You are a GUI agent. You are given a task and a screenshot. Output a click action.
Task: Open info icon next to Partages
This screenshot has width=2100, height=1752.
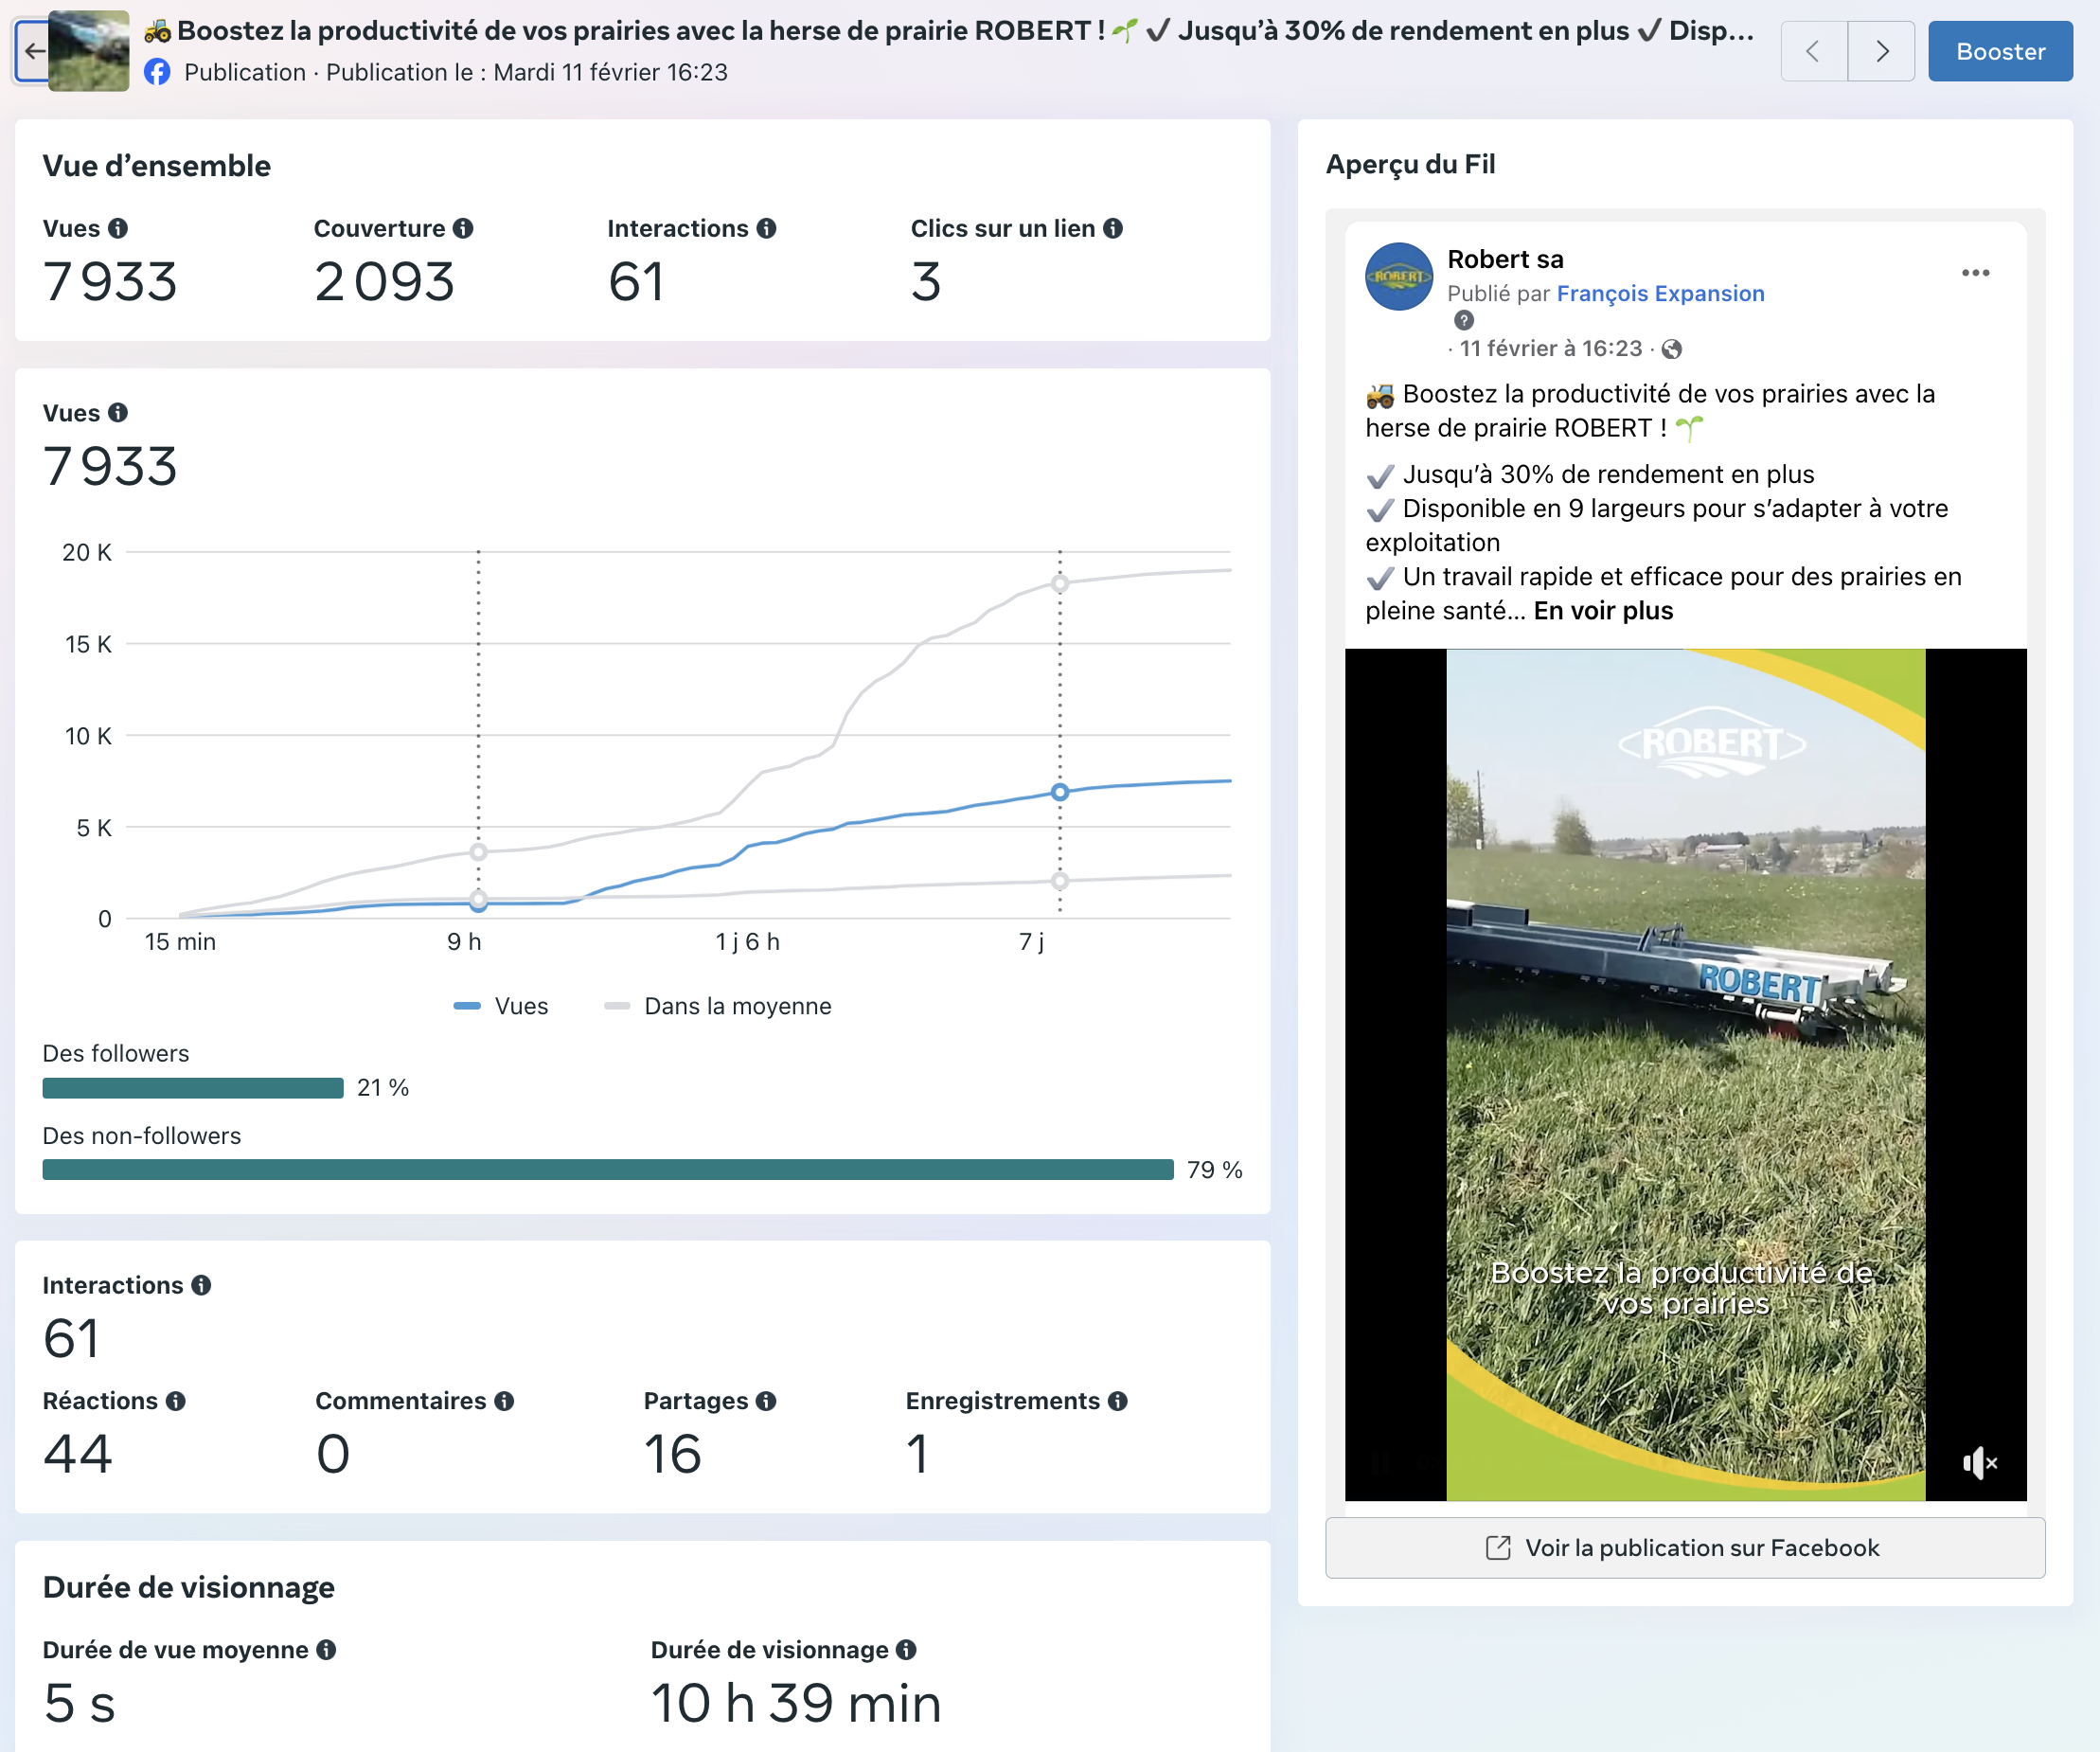pos(766,1401)
